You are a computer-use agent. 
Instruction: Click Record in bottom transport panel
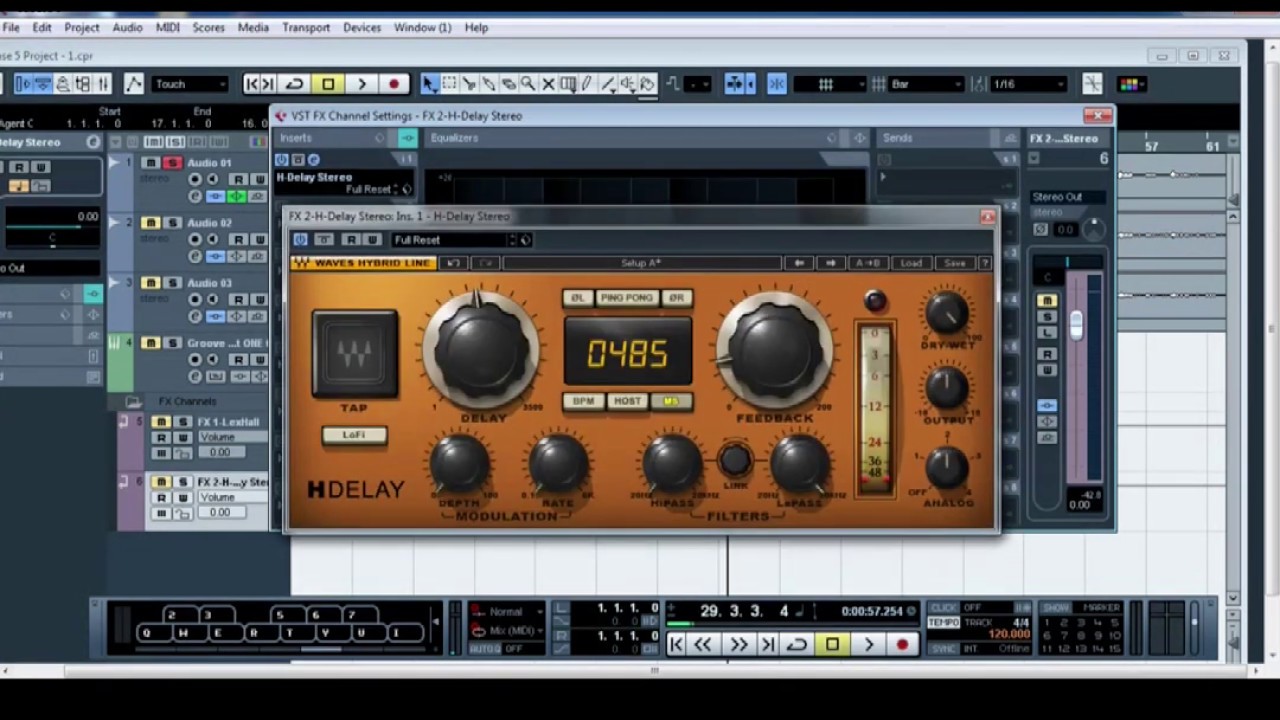point(902,645)
